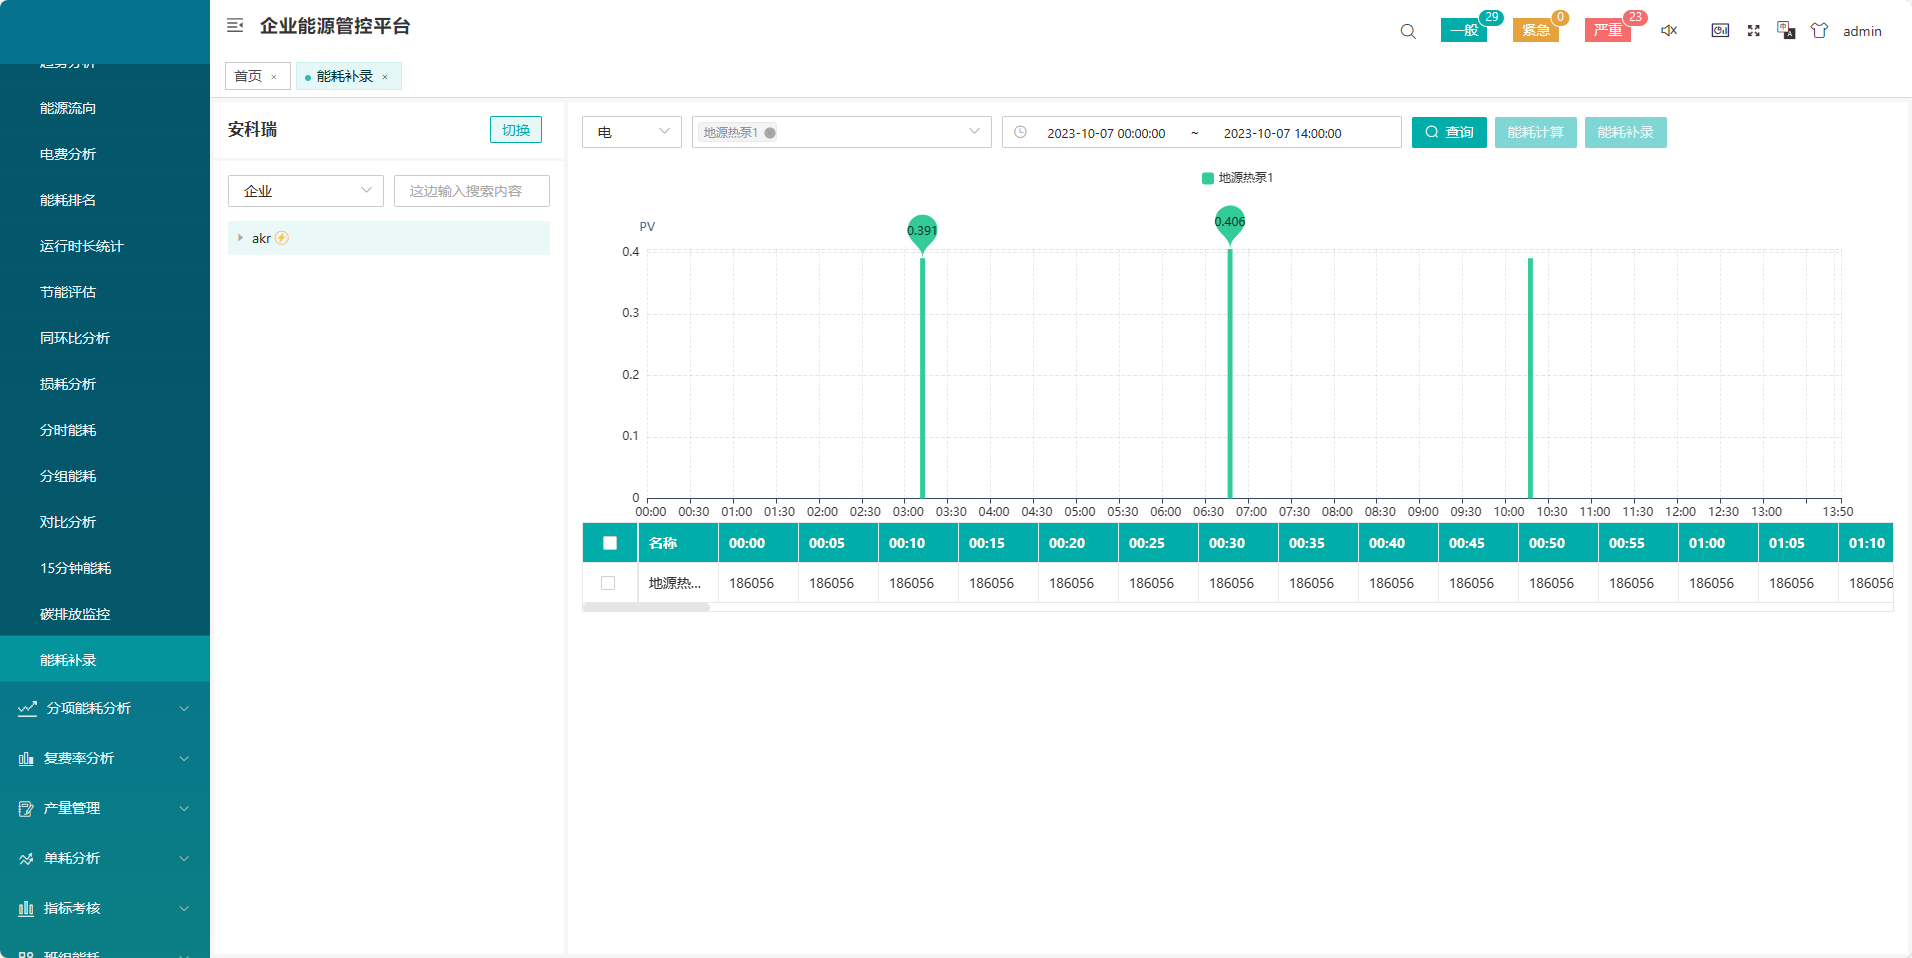Open the language translation icon
1912x958 pixels.
pos(1786,31)
